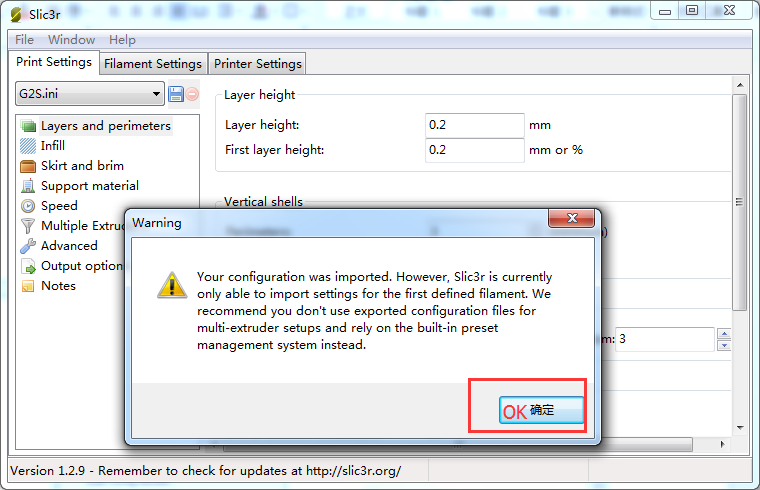
Task: Open the File menu
Action: (24, 40)
